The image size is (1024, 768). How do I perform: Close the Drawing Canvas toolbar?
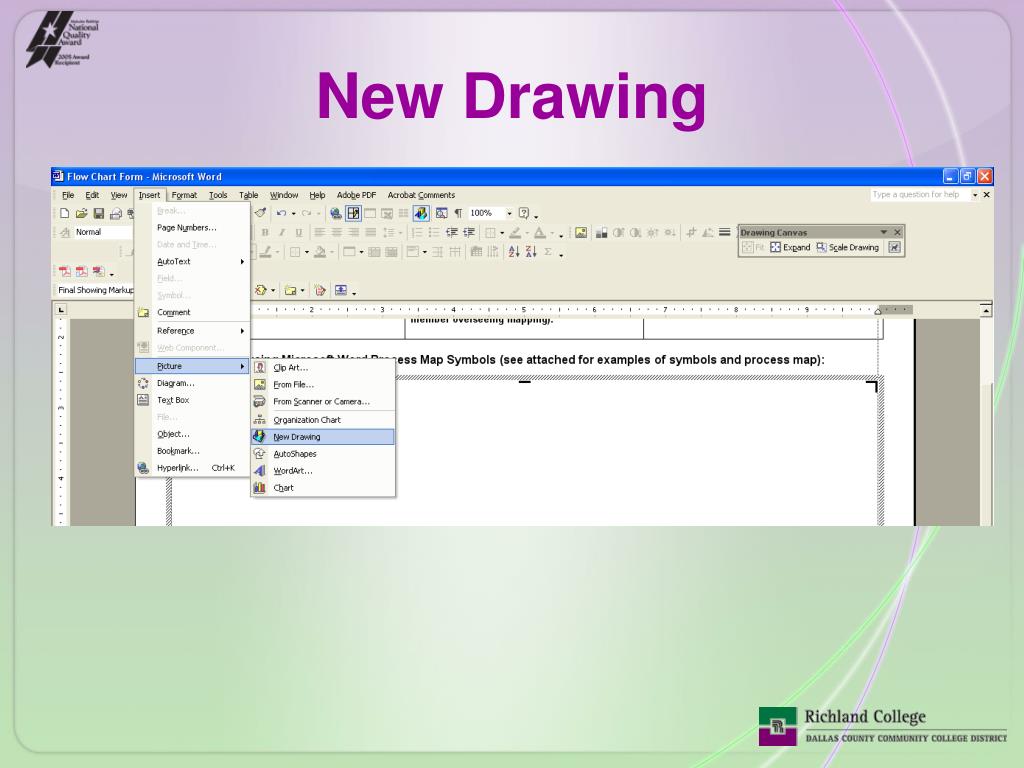pos(897,232)
